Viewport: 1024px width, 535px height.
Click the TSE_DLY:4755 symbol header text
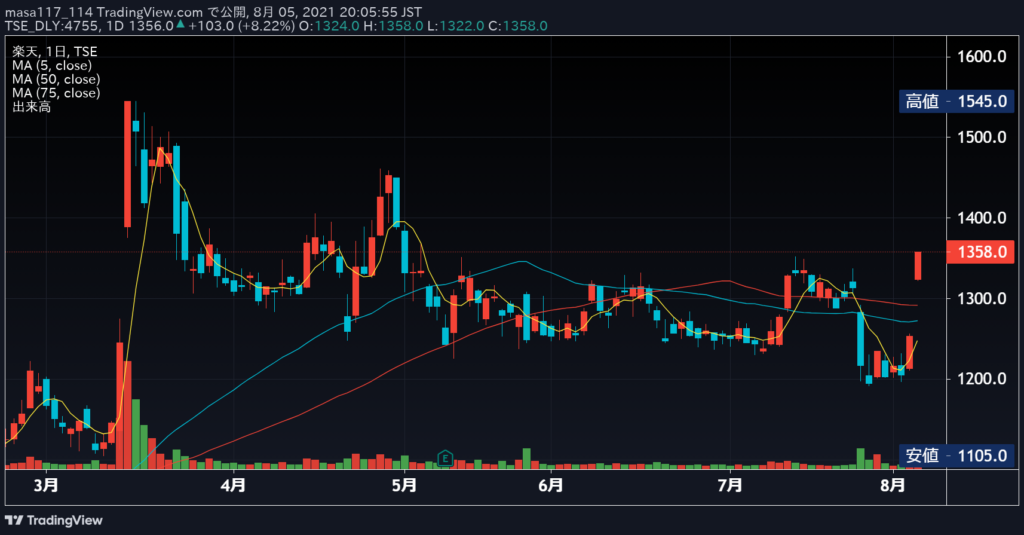tap(52, 26)
